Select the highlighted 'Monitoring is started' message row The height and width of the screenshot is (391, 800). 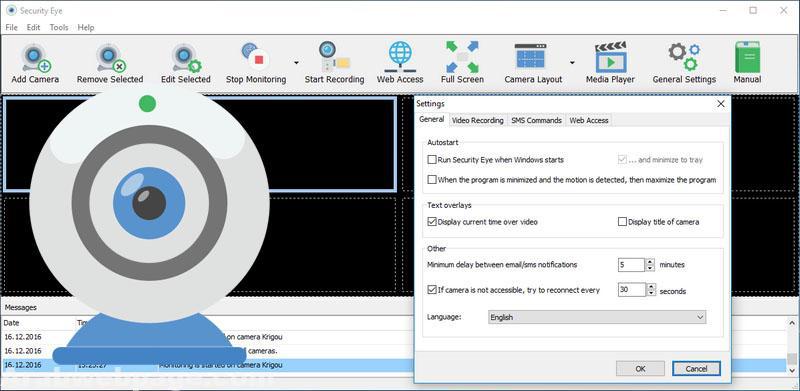(x=393, y=365)
